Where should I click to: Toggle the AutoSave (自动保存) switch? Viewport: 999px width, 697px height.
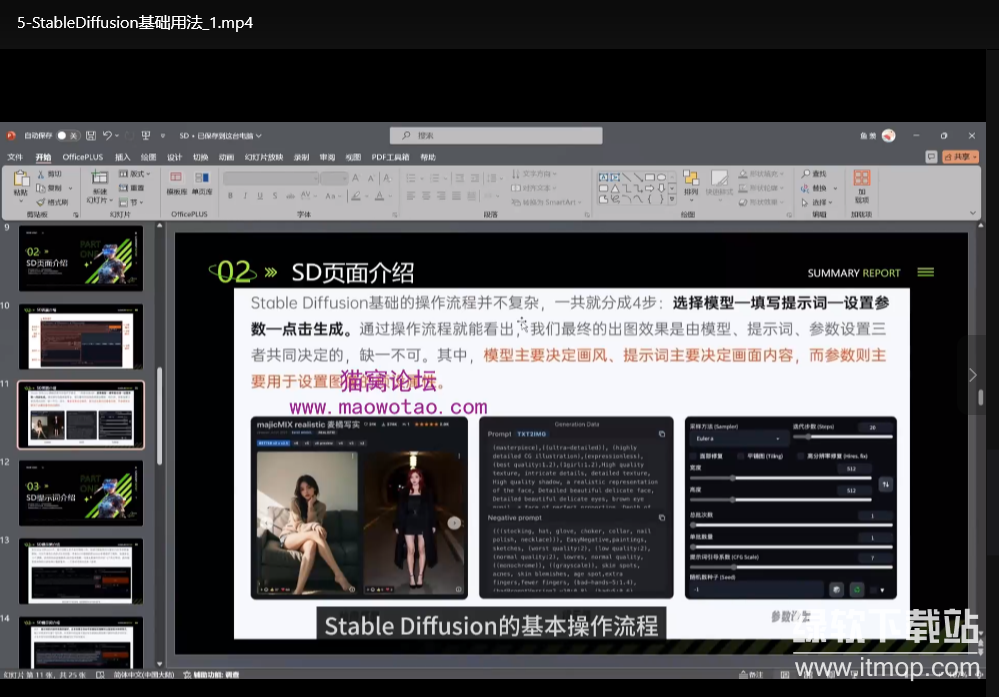point(67,136)
